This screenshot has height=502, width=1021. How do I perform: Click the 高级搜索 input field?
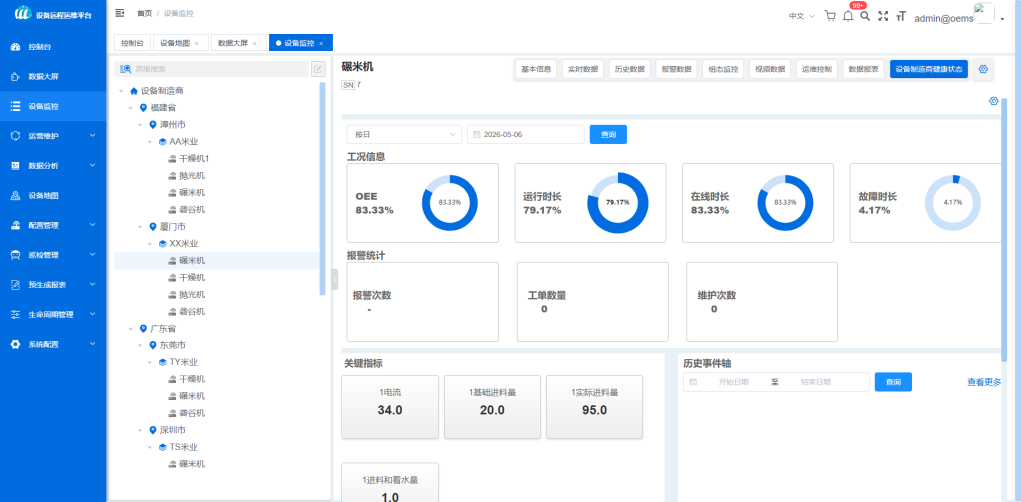coord(211,69)
